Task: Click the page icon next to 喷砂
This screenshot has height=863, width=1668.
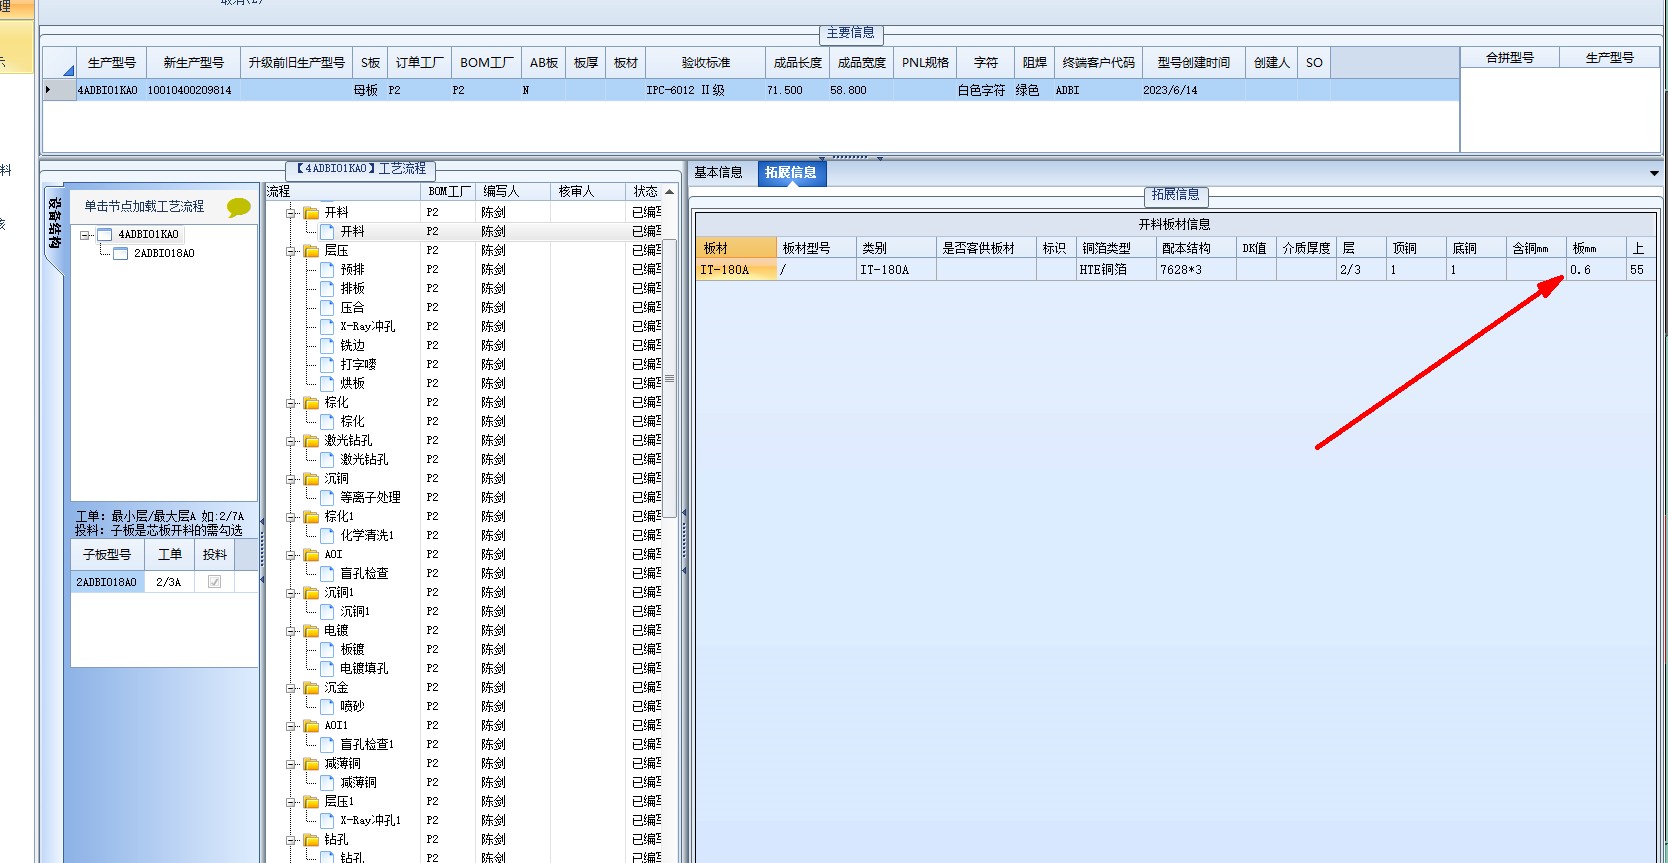Action: pos(327,707)
